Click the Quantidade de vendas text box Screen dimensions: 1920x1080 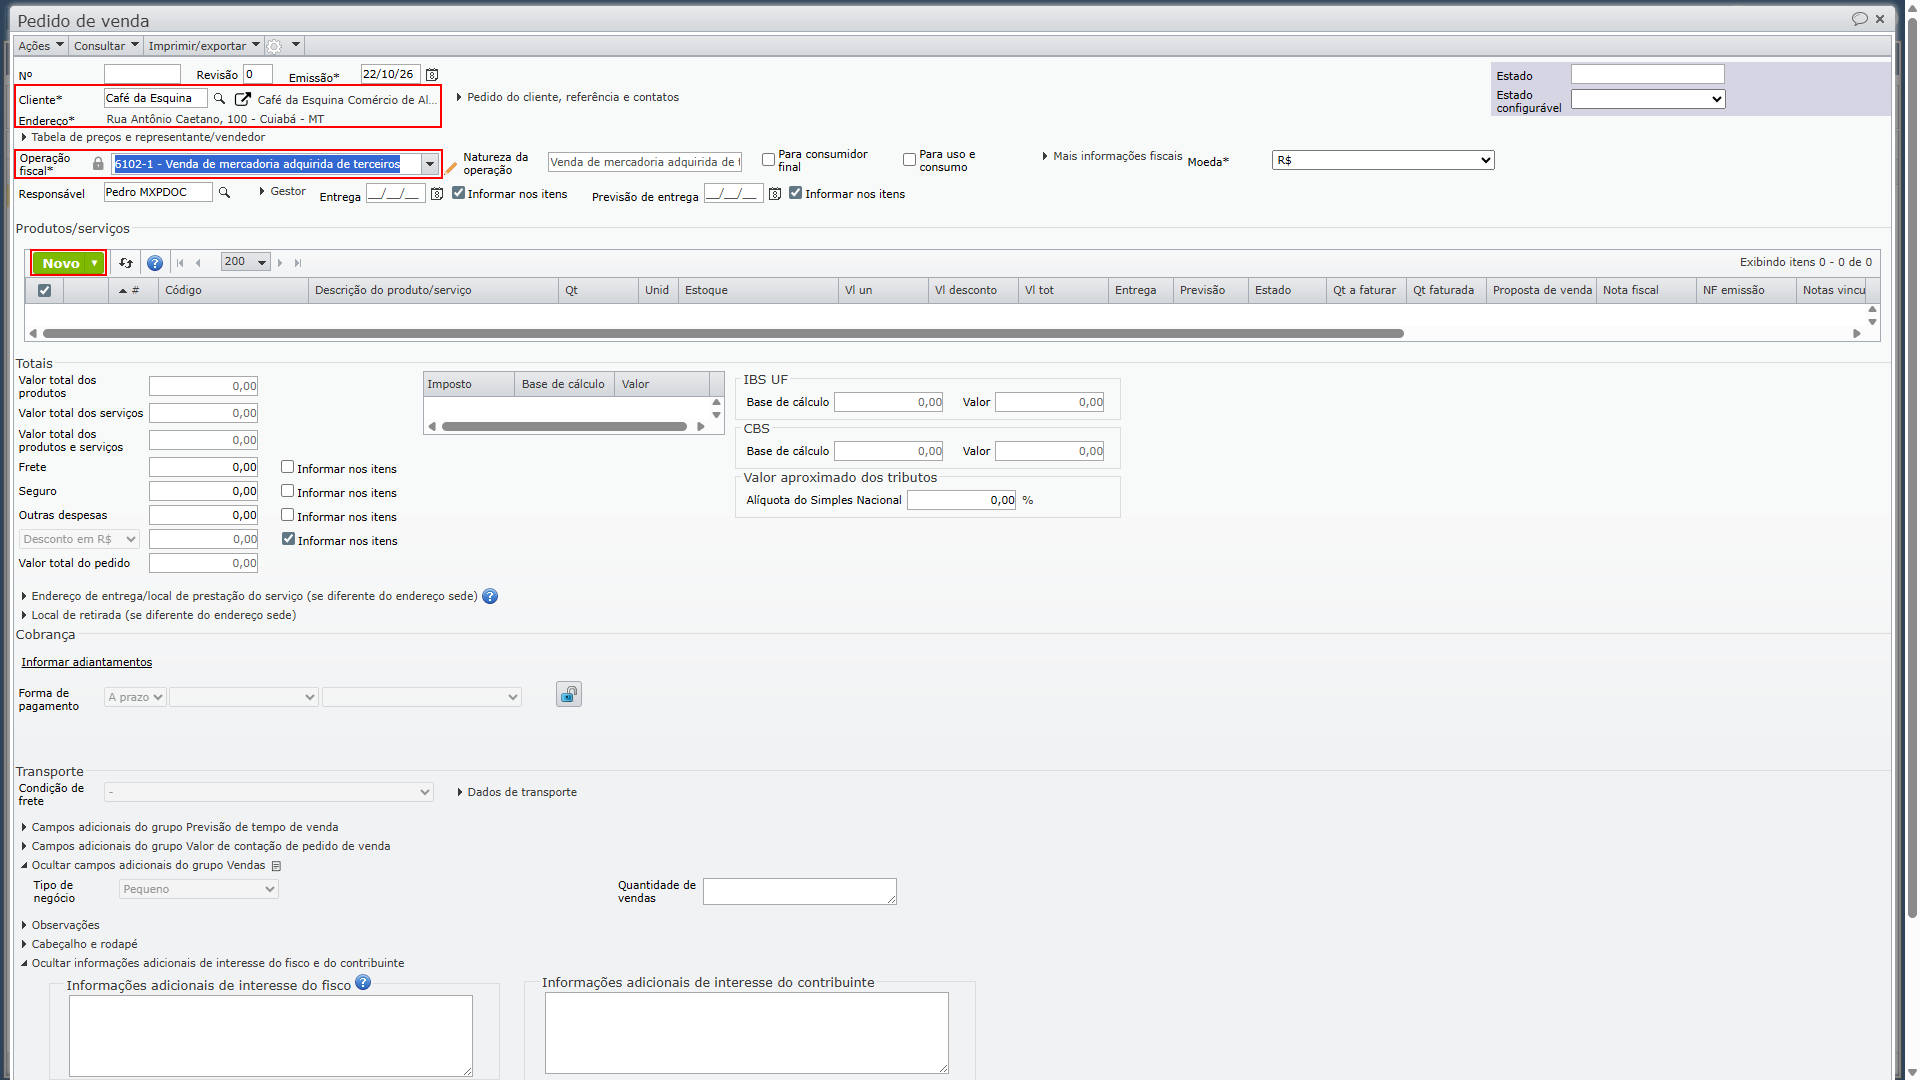coord(800,892)
